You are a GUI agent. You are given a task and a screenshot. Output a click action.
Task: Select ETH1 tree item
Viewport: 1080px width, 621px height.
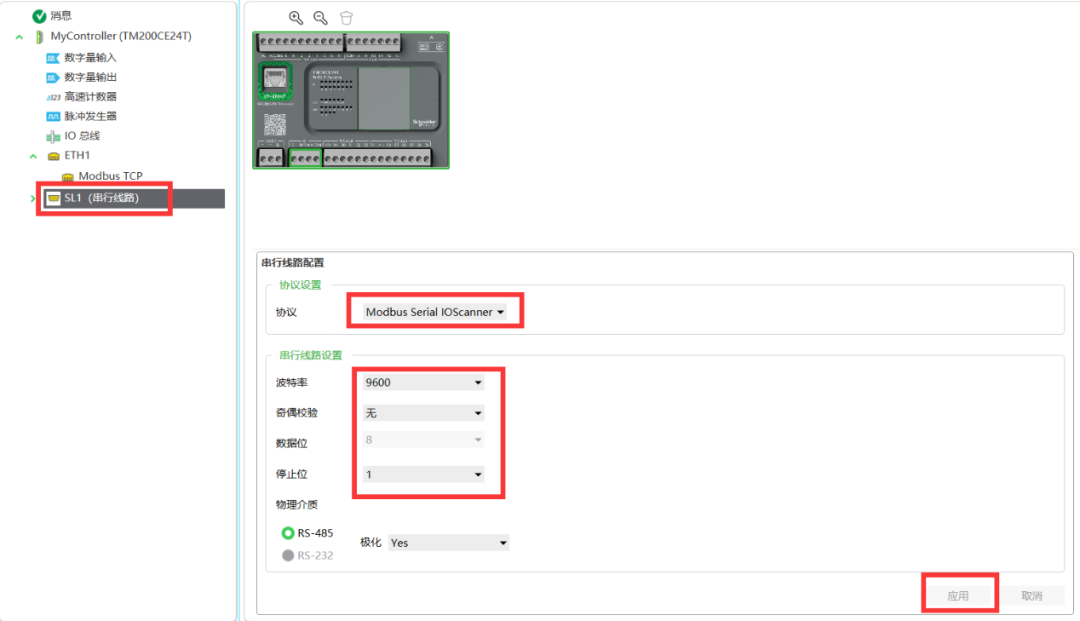pos(77,156)
